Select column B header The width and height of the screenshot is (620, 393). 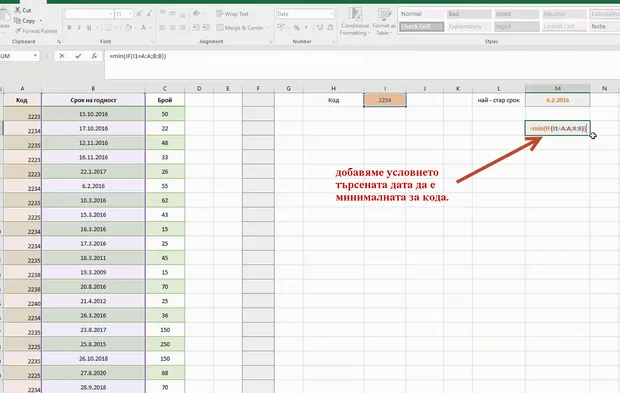click(x=93, y=89)
